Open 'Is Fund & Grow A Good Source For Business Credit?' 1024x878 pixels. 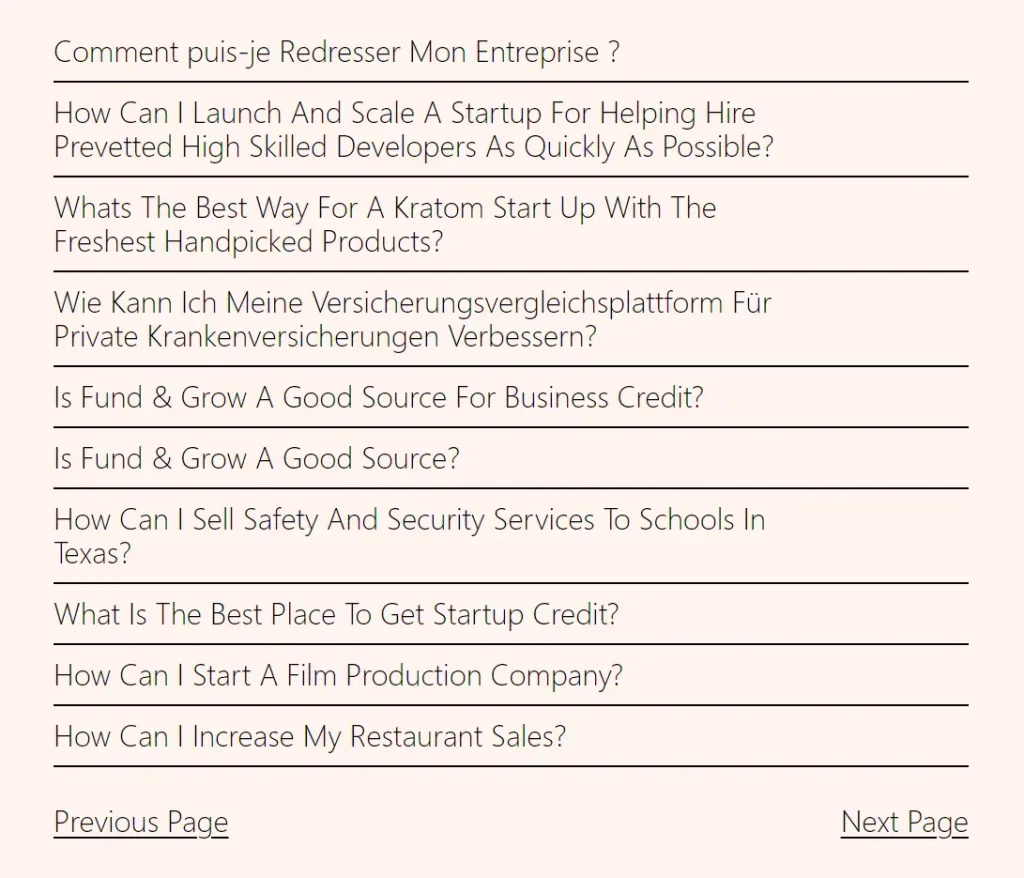pos(378,398)
